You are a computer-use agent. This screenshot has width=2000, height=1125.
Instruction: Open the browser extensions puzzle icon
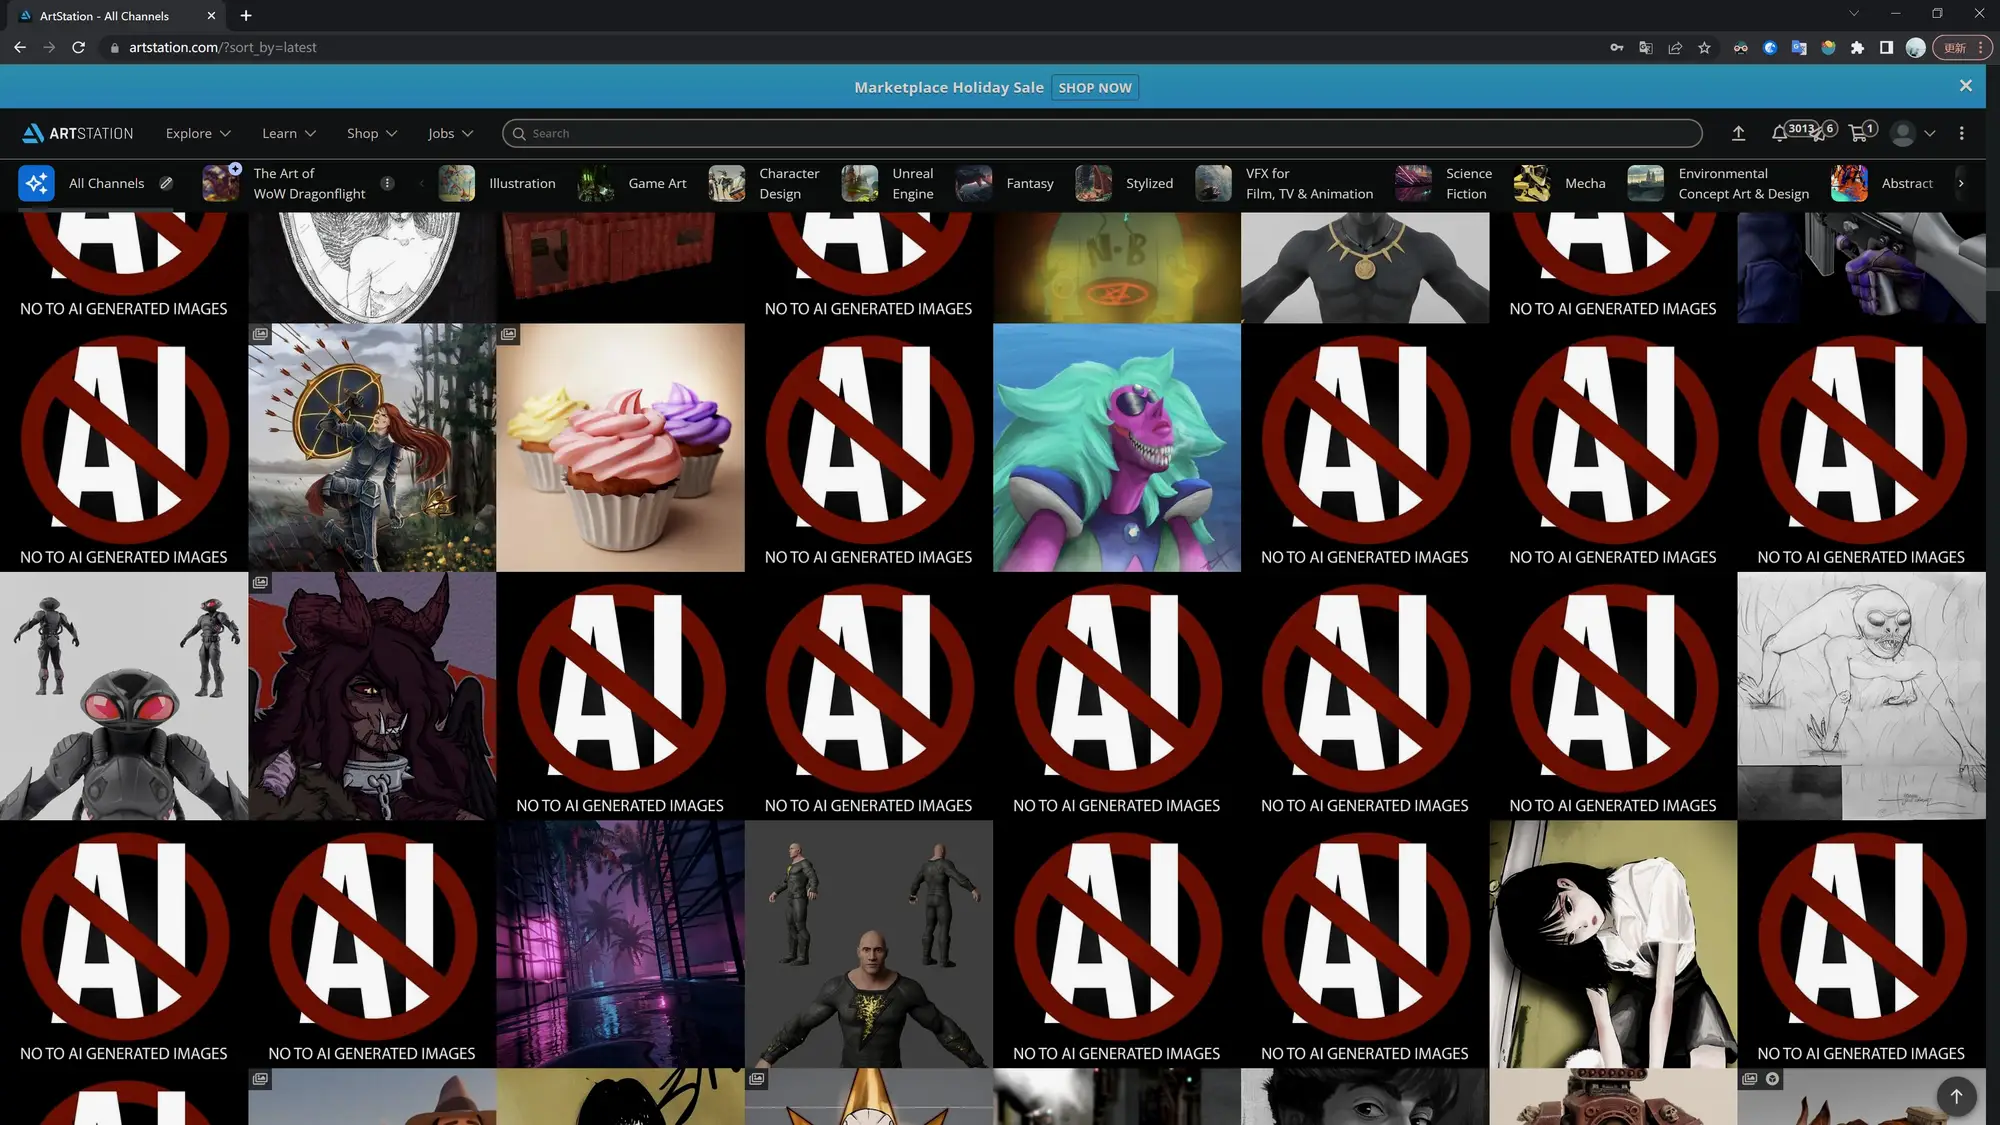[1857, 47]
